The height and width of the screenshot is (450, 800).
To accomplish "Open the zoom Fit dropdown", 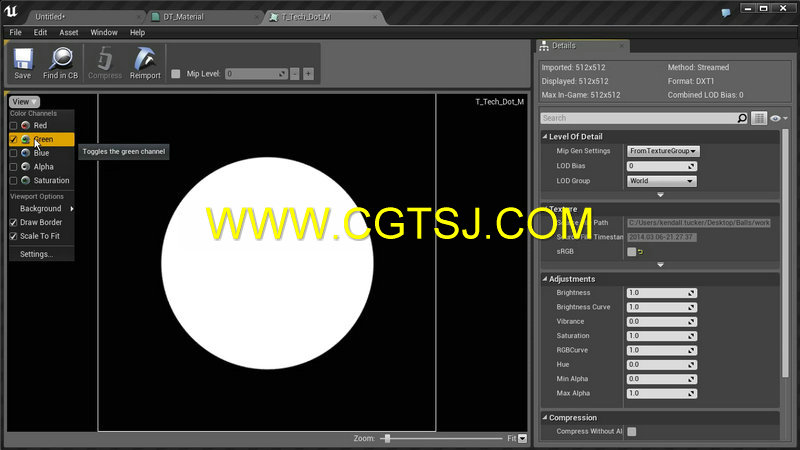I will [522, 438].
